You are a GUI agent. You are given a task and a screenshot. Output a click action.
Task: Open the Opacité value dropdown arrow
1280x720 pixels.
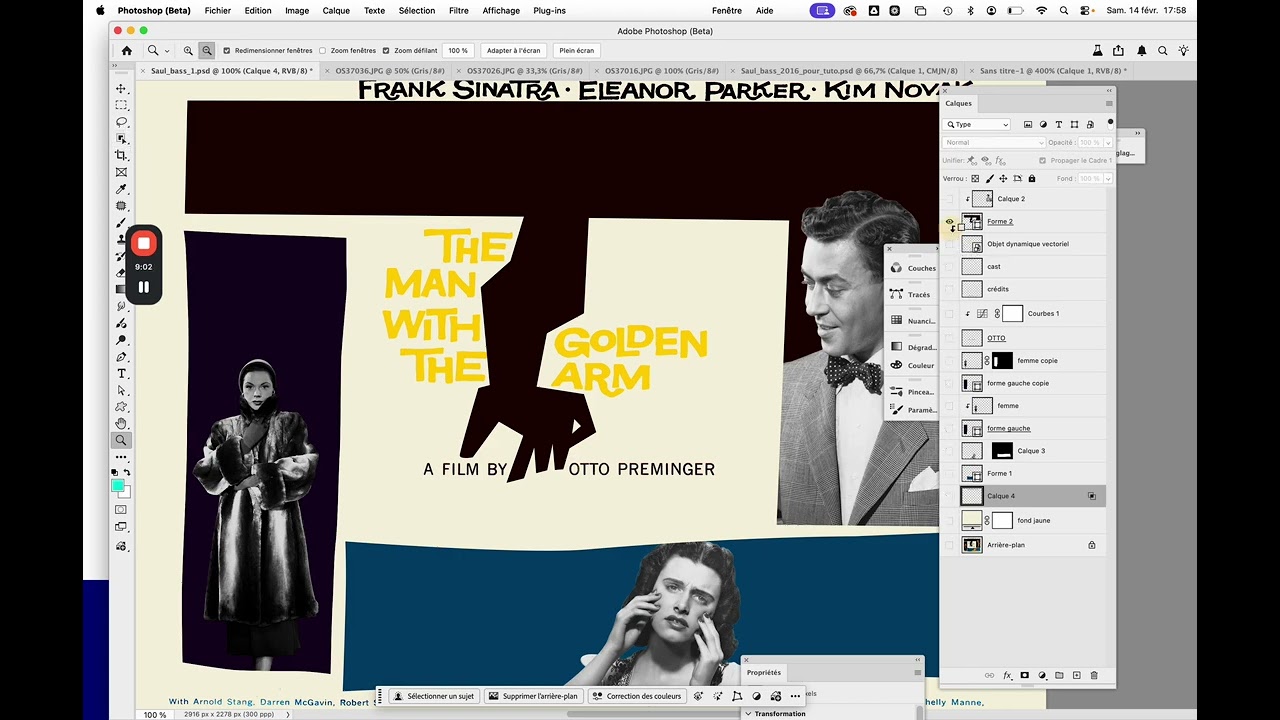pyautogui.click(x=1108, y=142)
